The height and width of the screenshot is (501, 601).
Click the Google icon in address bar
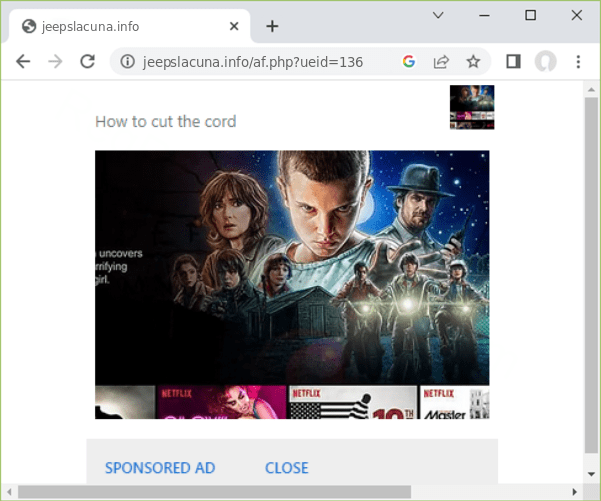pyautogui.click(x=408, y=62)
